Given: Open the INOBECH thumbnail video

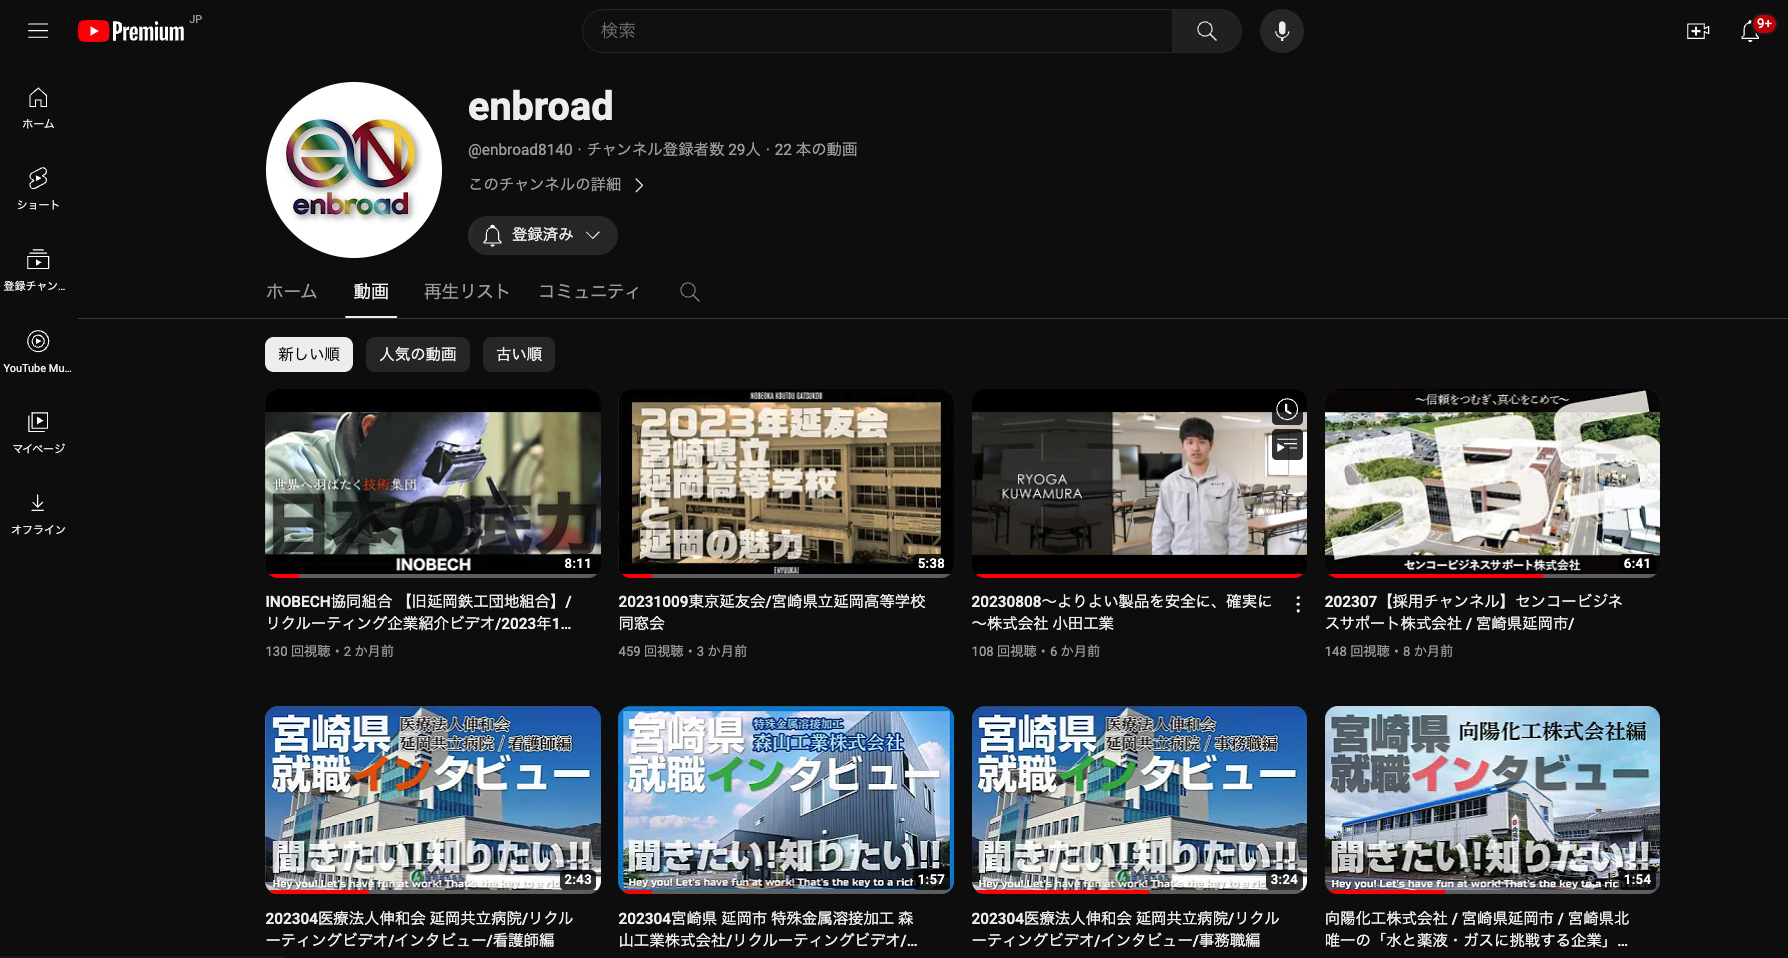Looking at the screenshot, I should click(433, 483).
